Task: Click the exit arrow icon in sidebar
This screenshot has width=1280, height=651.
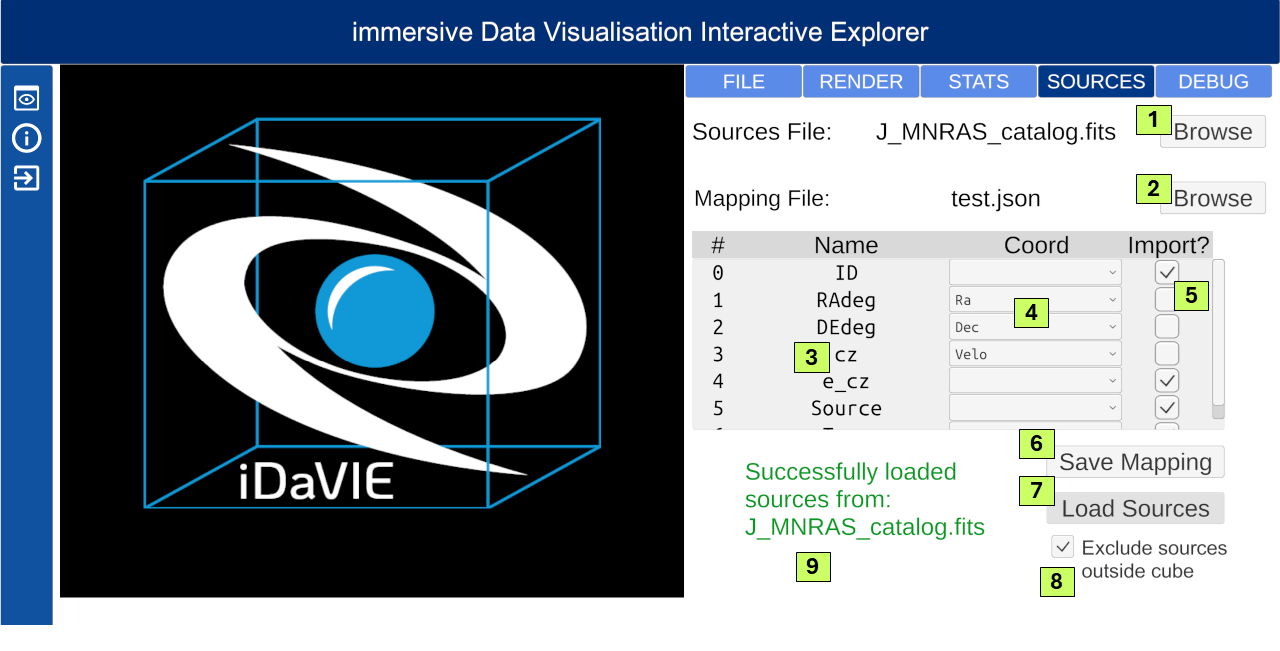Action: pyautogui.click(x=26, y=179)
